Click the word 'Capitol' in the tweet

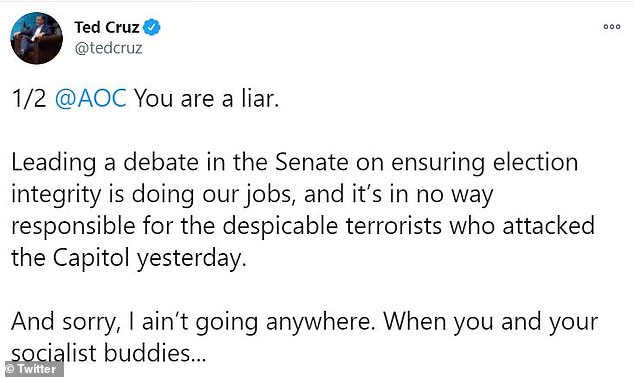tap(91, 258)
